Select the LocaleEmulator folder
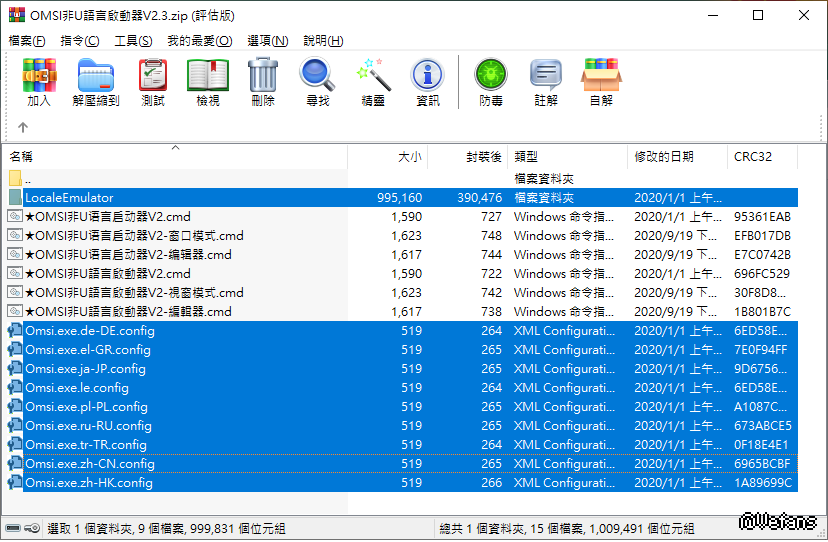The height and width of the screenshot is (542, 828). 69,198
